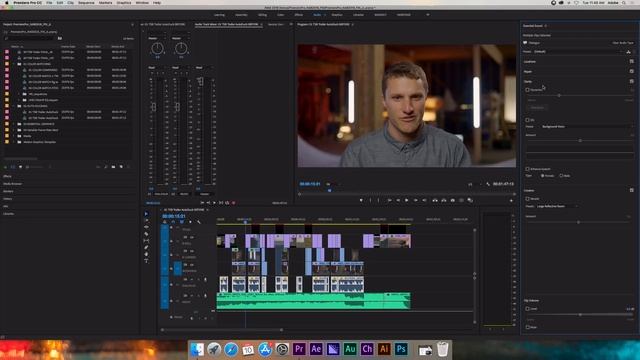The image size is (640, 360).
Task: Open the collapsed History panel
Action: click(x=7, y=199)
